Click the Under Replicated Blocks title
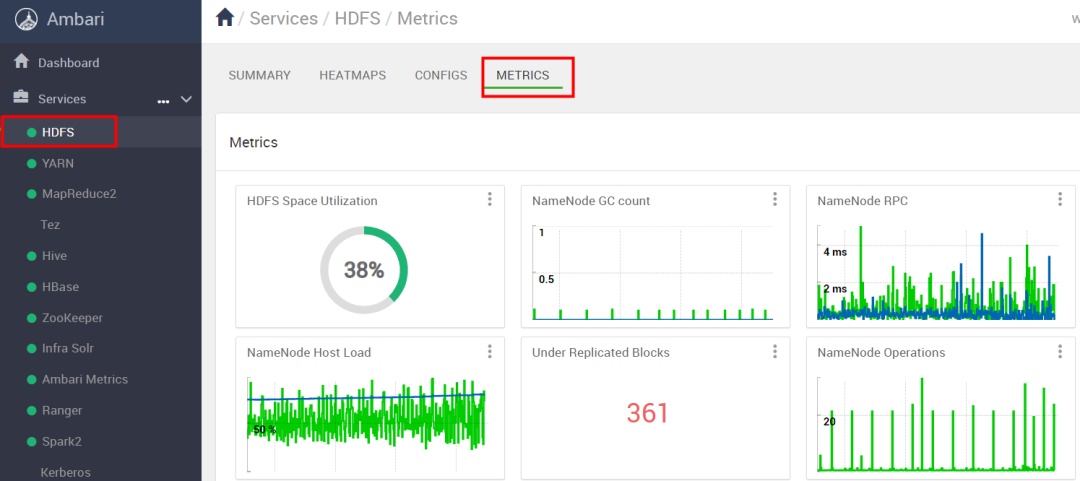 (601, 353)
